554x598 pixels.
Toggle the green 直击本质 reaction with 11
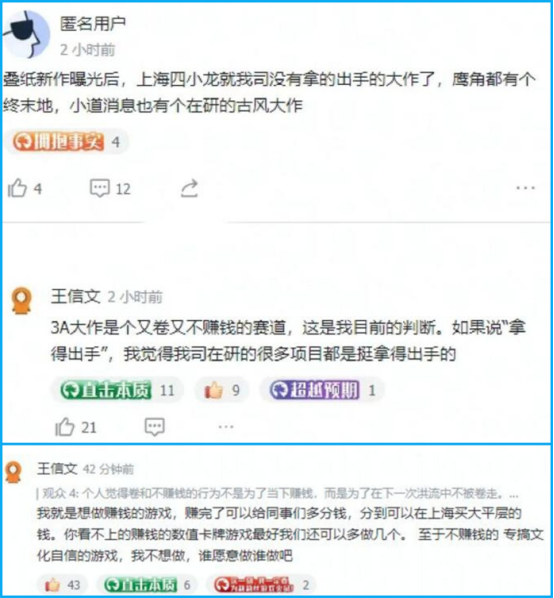tap(117, 390)
